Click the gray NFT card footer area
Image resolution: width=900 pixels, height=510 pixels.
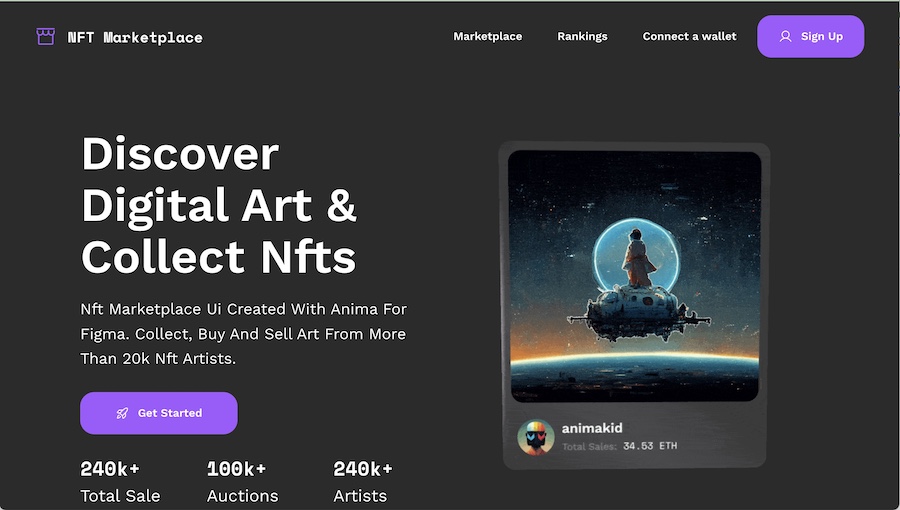(634, 436)
